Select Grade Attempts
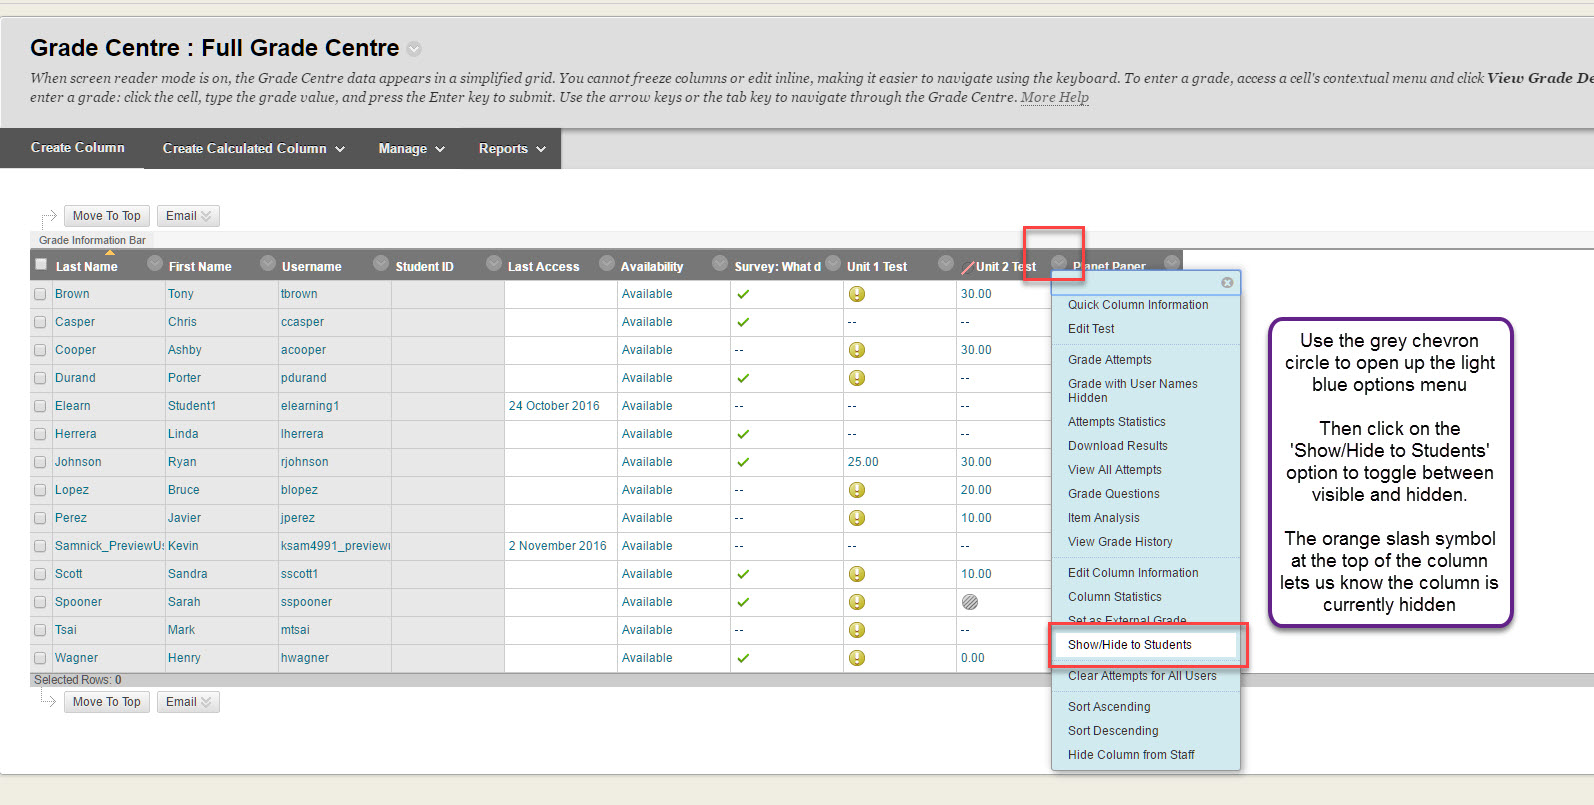 coord(1110,360)
